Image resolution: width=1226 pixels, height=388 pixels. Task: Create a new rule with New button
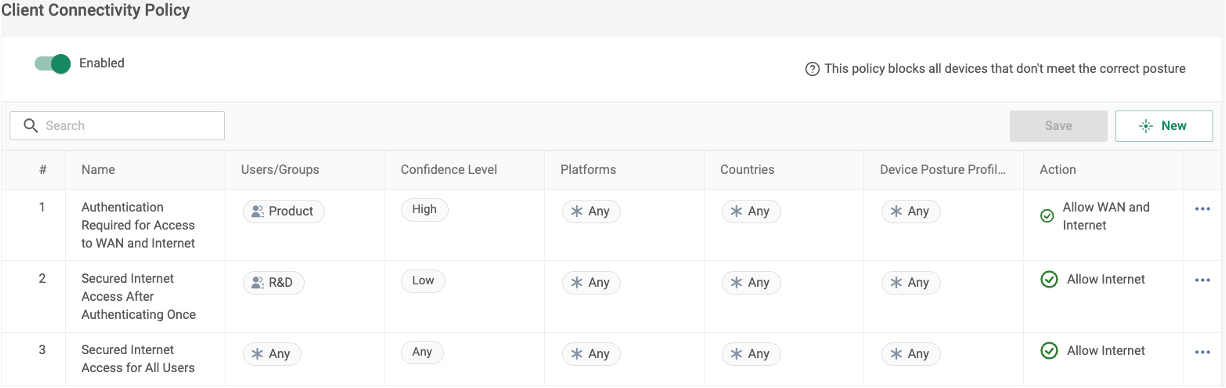click(x=1164, y=126)
